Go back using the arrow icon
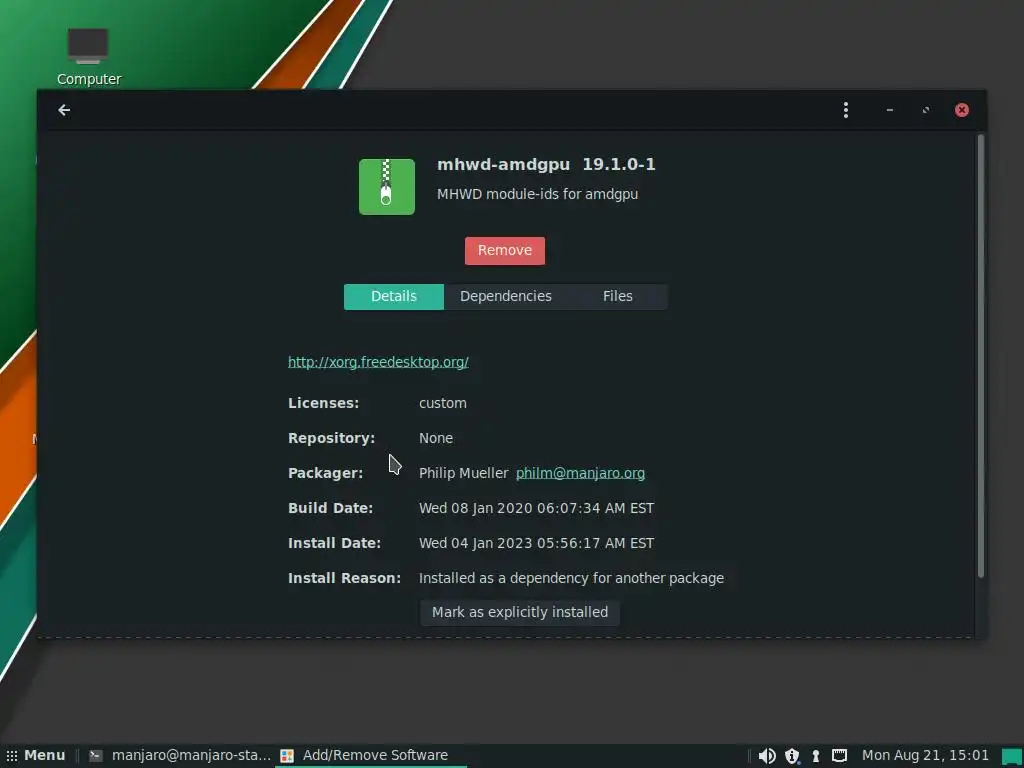Viewport: 1024px width, 768px height. 64,110
